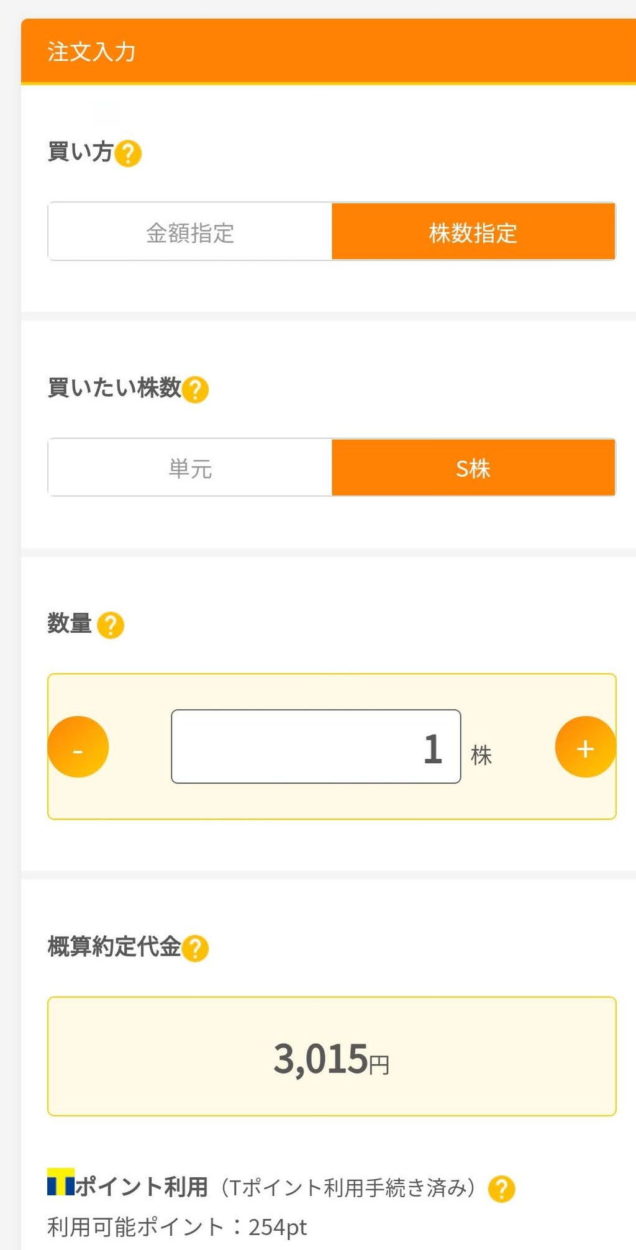Open help icon for 概算約定代金
Screen dimensions: 636x1250
[x=196, y=948]
